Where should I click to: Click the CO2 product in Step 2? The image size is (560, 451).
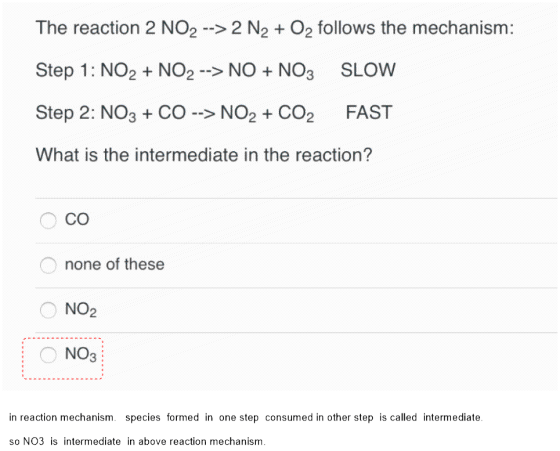coord(296,114)
